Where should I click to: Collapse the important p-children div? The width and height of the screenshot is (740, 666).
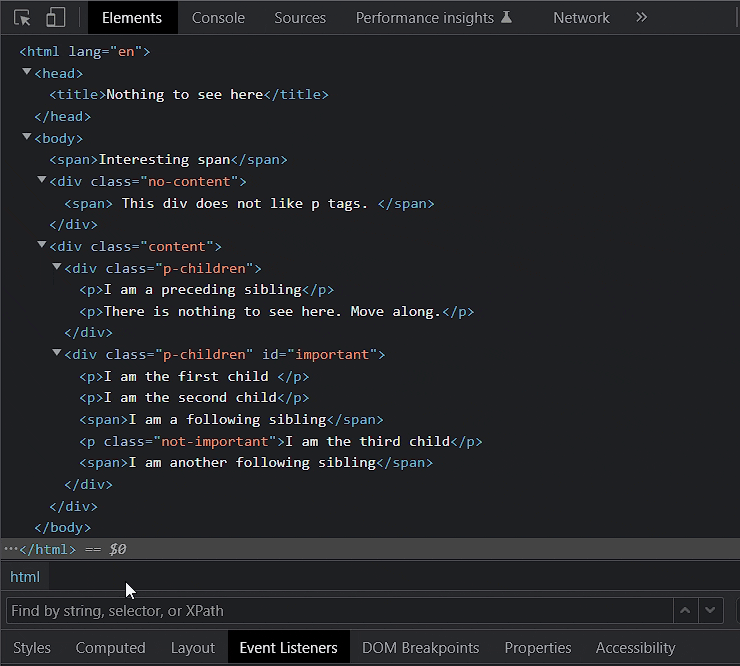[57, 353]
